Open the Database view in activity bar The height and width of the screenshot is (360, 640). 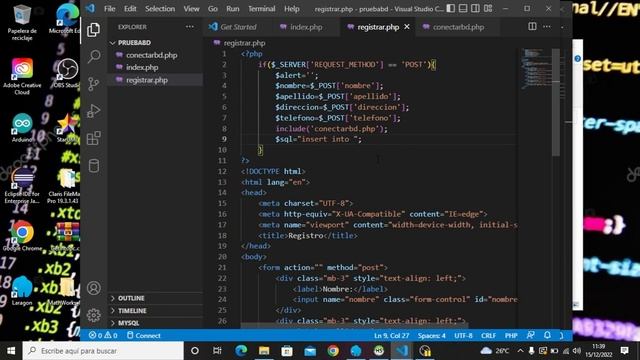coord(94,166)
